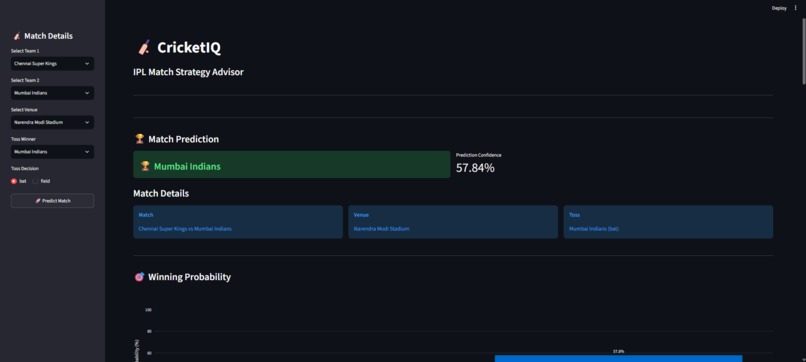
Task: Click the trophy icon beside Match Prediction
Action: (x=139, y=139)
